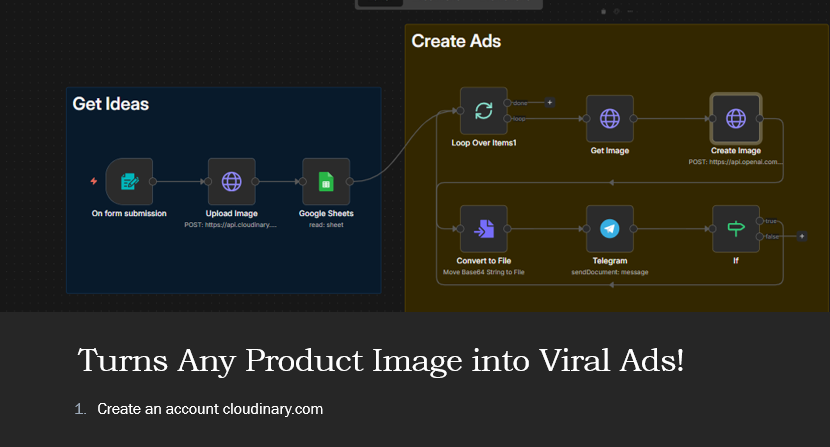Click the 'Create an account cloudinary.com' list item
Screen dimensions: 830x447
tap(210, 409)
